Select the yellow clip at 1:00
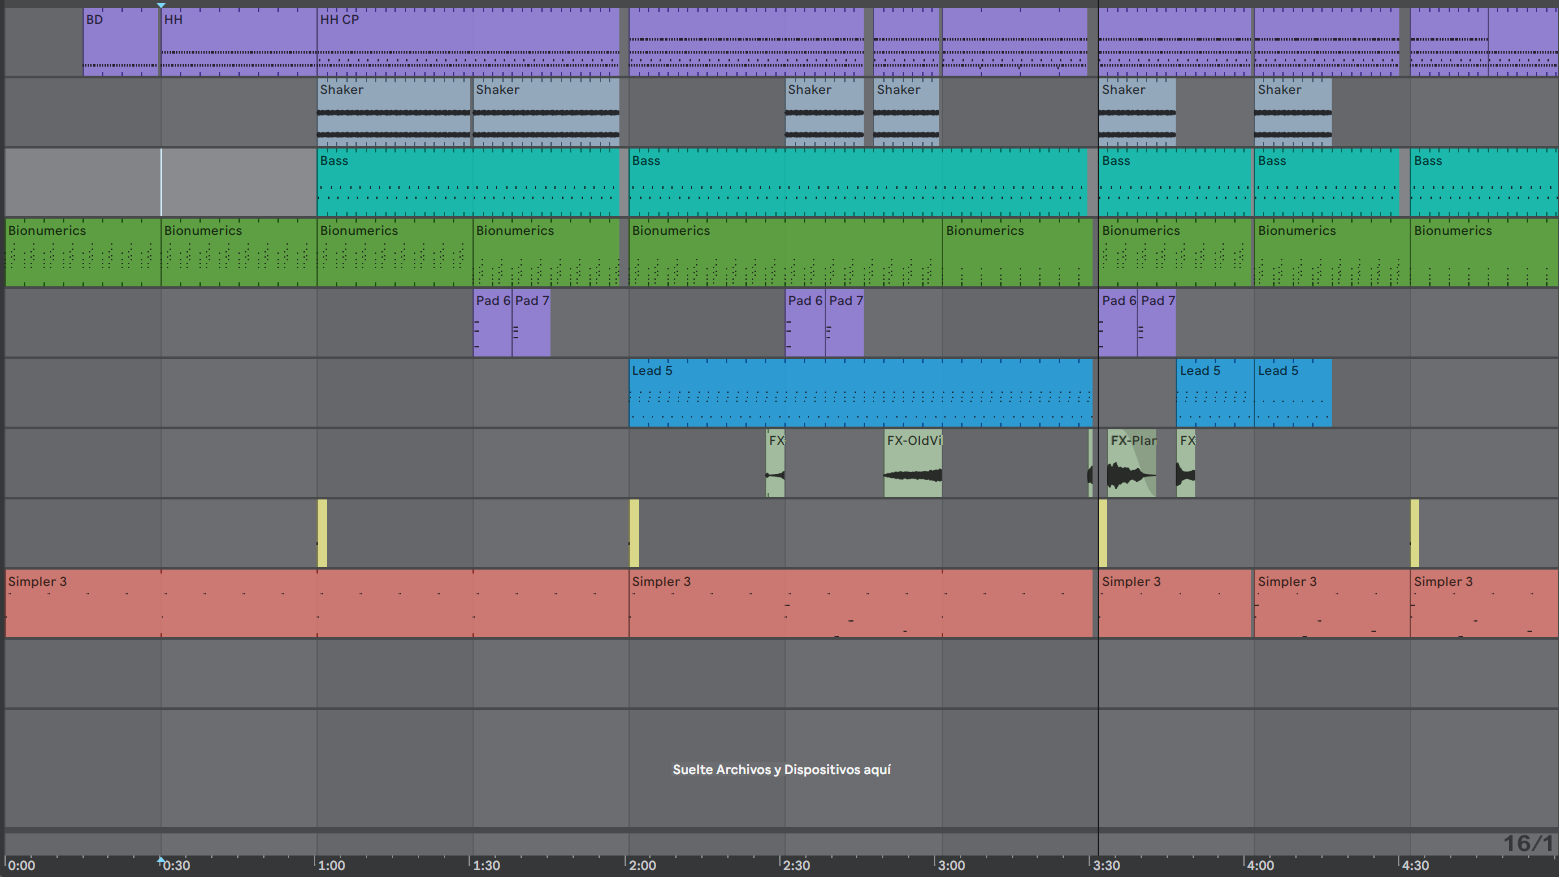The height and width of the screenshot is (877, 1559). click(x=322, y=534)
